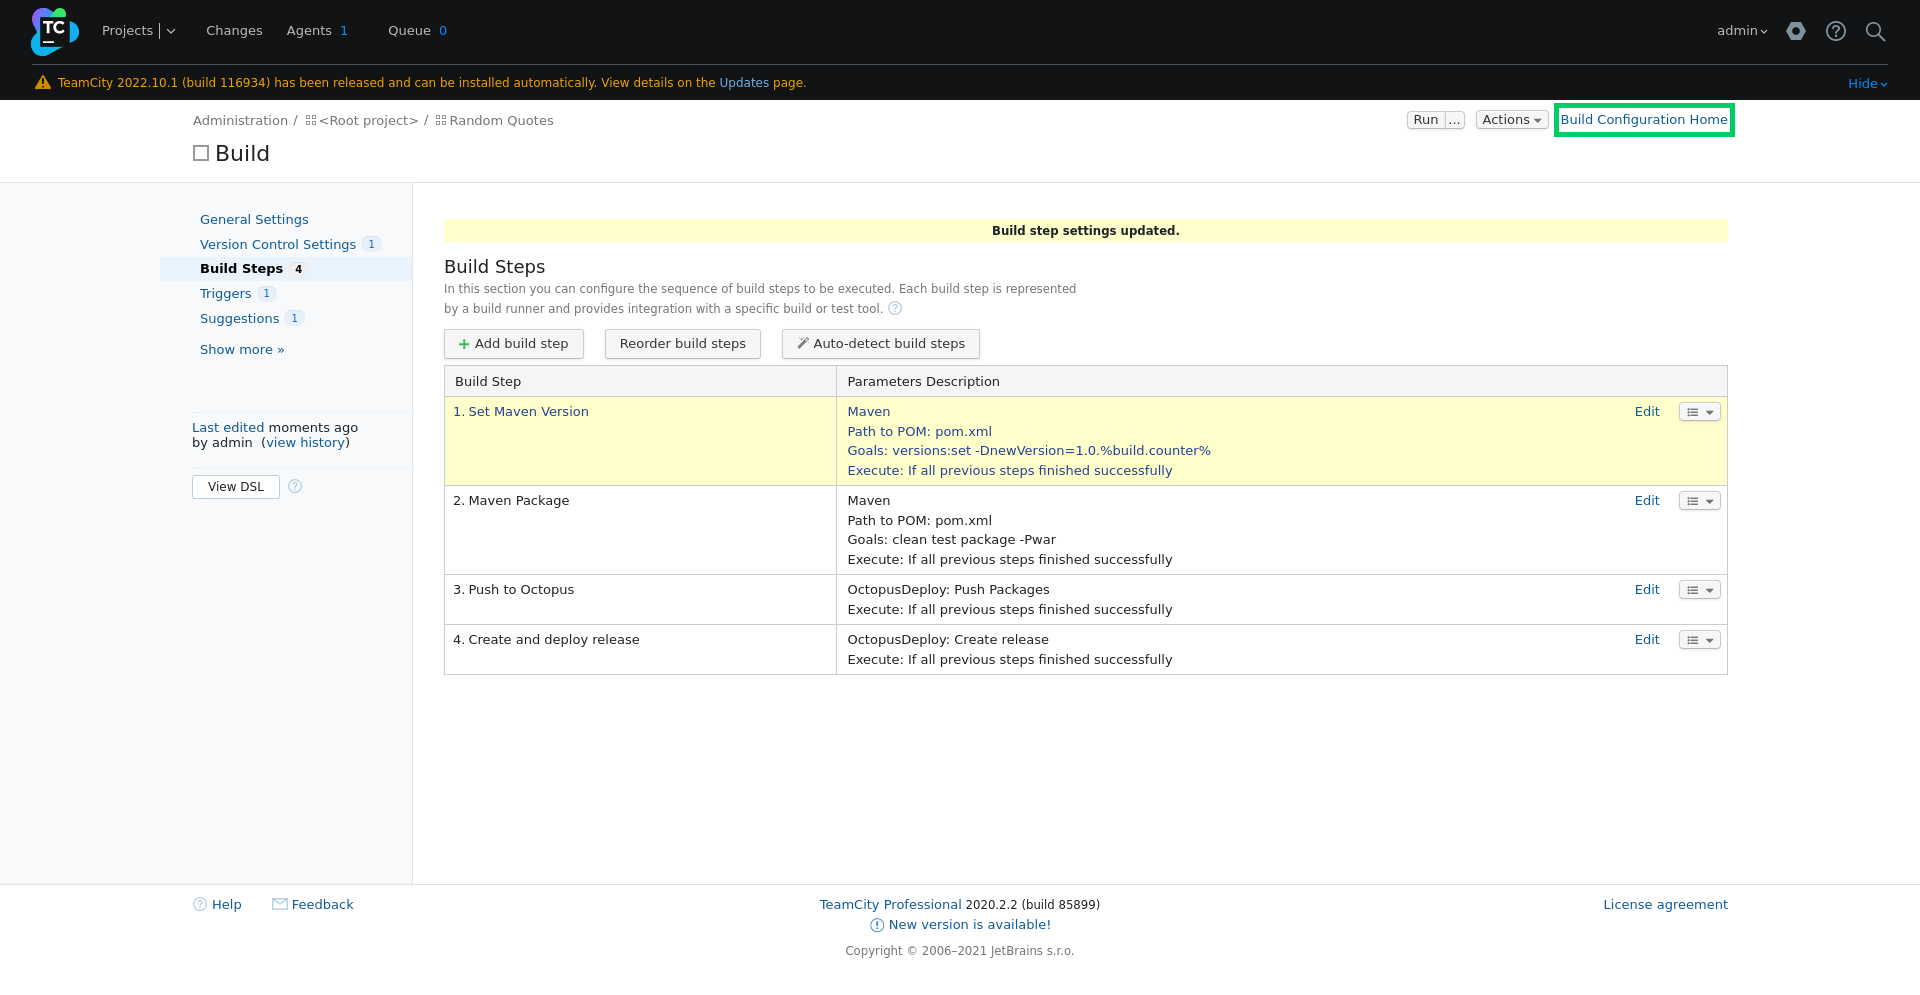The image size is (1920, 995).
Task: Open Root project breadcrumb
Action: (368, 120)
